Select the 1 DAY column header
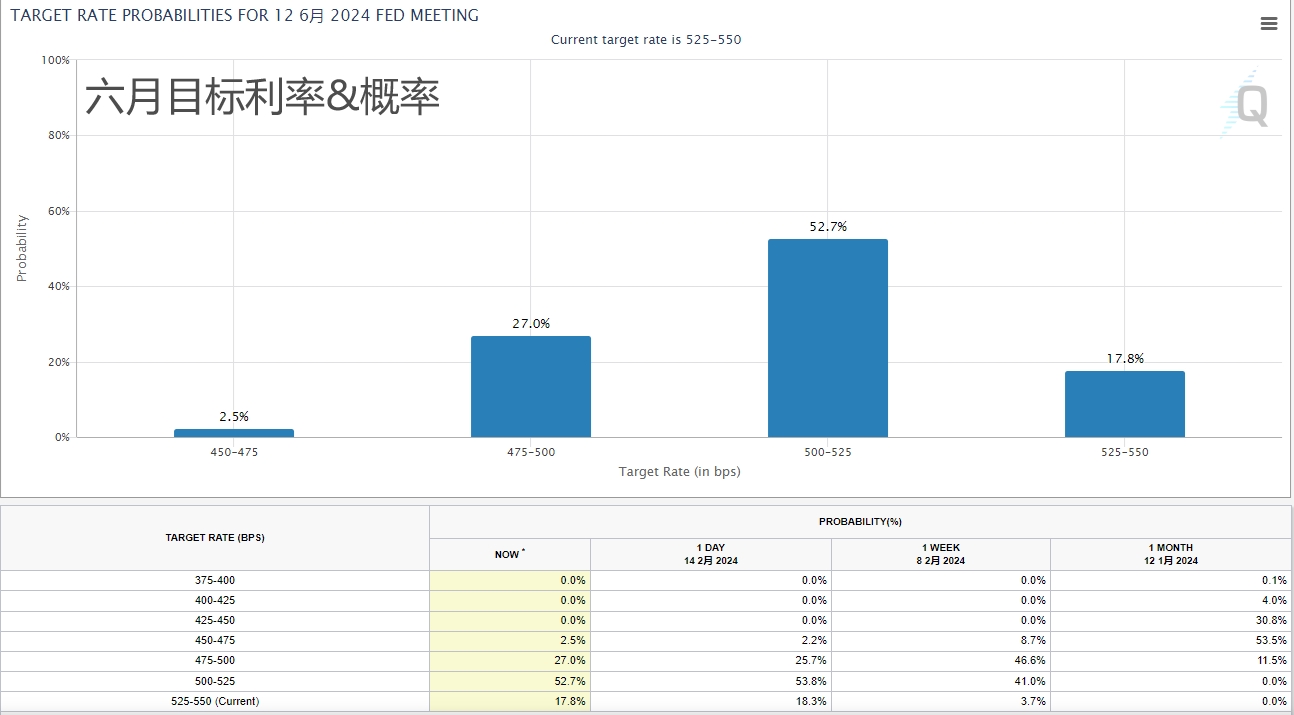The image size is (1294, 715). pyautogui.click(x=710, y=554)
